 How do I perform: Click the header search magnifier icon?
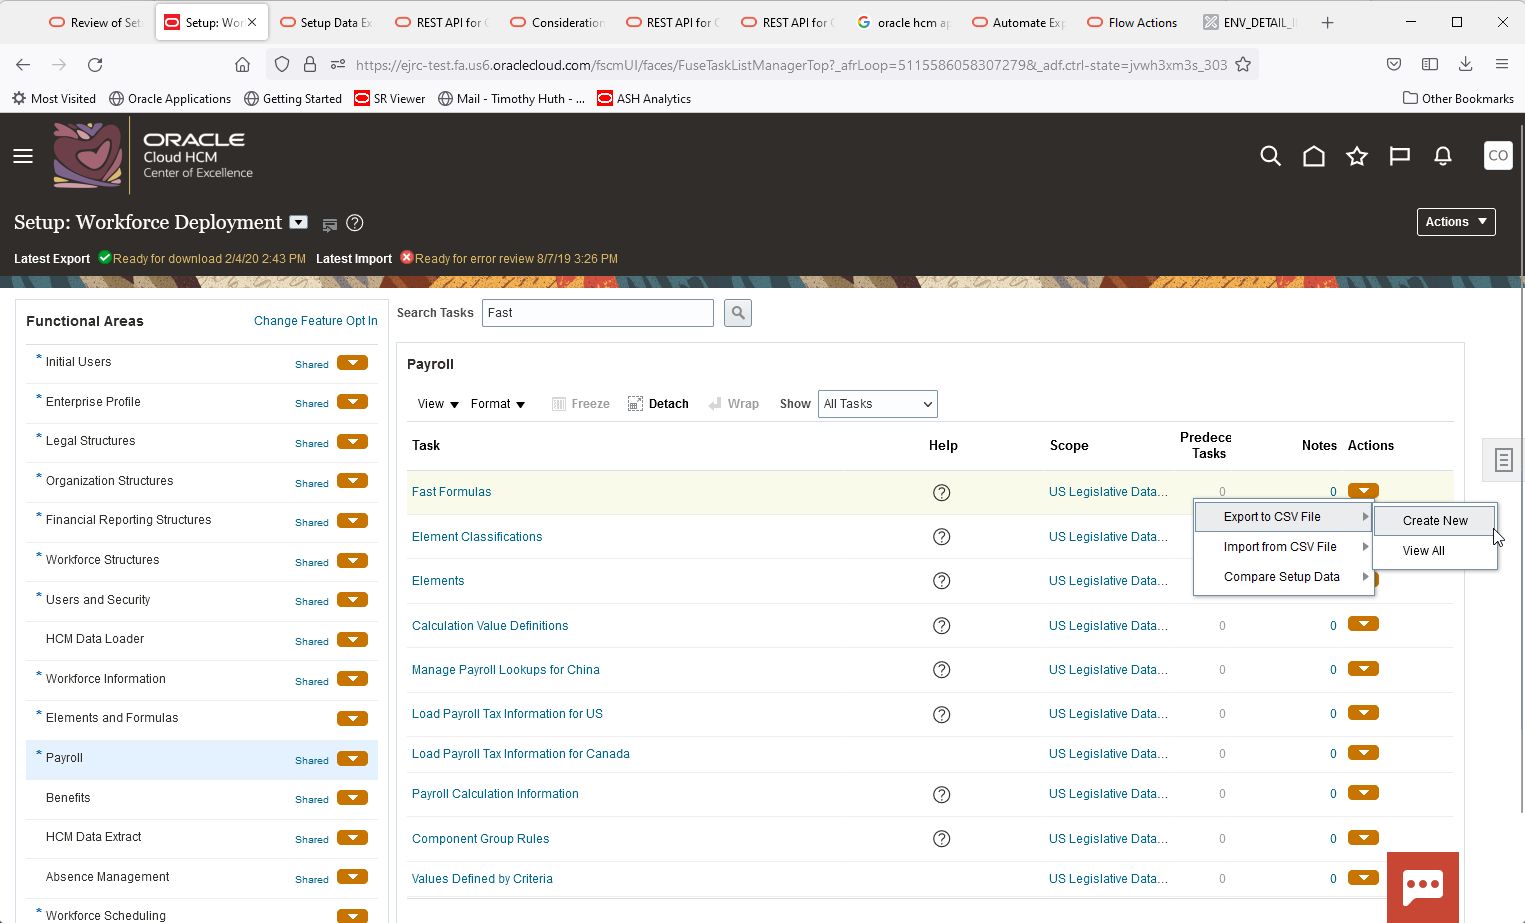click(1270, 156)
